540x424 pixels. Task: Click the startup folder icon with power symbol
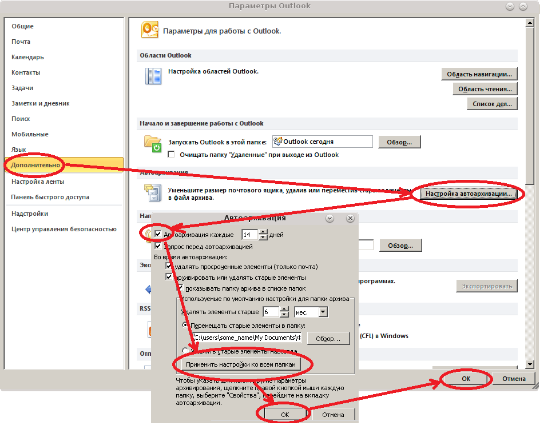click(x=153, y=144)
